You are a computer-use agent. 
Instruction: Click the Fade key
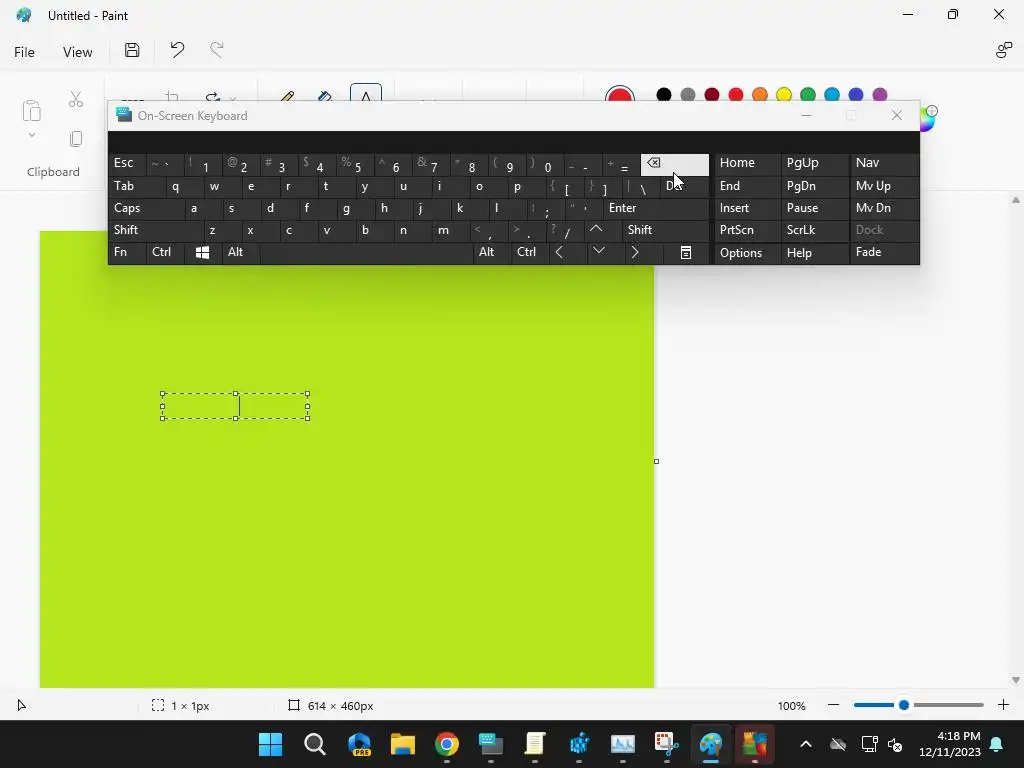pyautogui.click(x=884, y=252)
